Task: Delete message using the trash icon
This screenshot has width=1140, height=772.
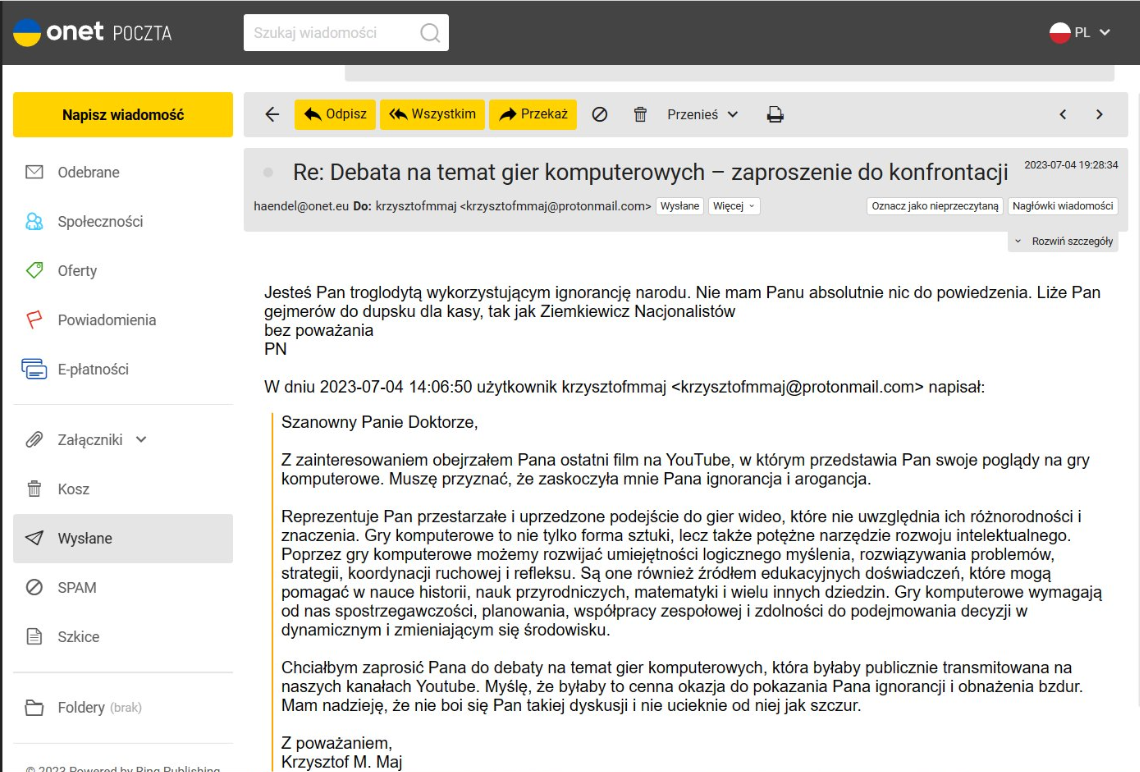Action: click(x=640, y=115)
